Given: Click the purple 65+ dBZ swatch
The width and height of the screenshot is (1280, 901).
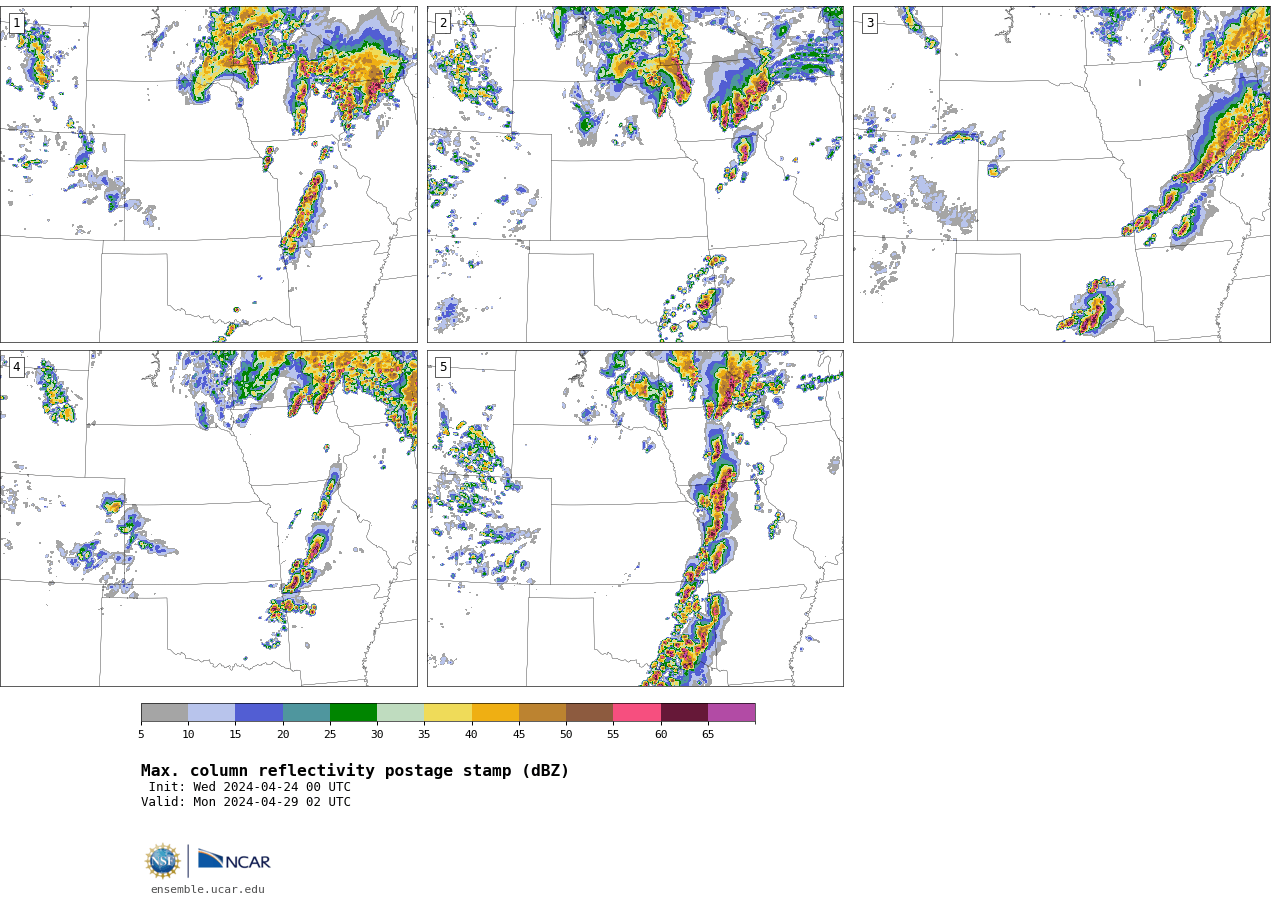Looking at the screenshot, I should point(732,712).
